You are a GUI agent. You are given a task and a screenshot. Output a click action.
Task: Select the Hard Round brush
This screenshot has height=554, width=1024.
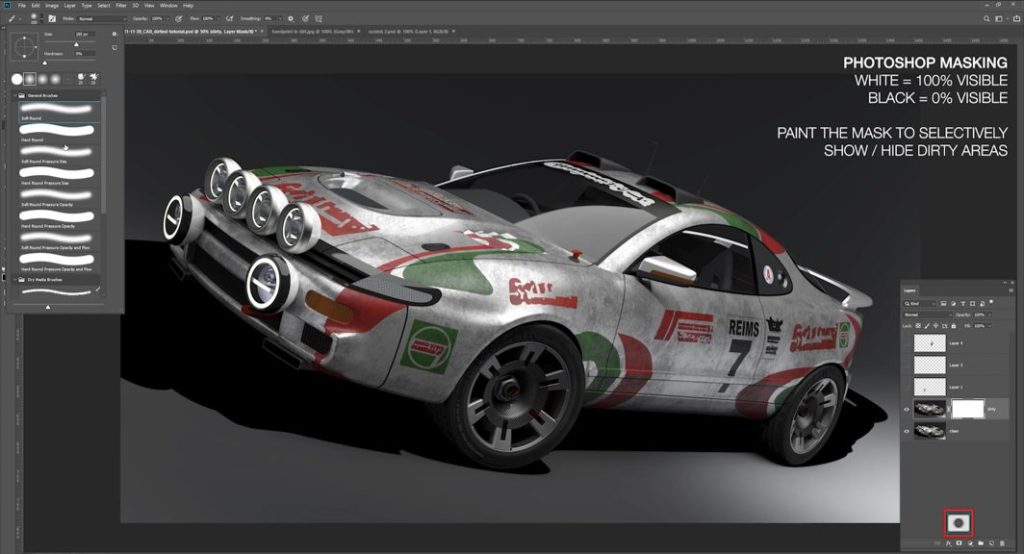click(59, 133)
